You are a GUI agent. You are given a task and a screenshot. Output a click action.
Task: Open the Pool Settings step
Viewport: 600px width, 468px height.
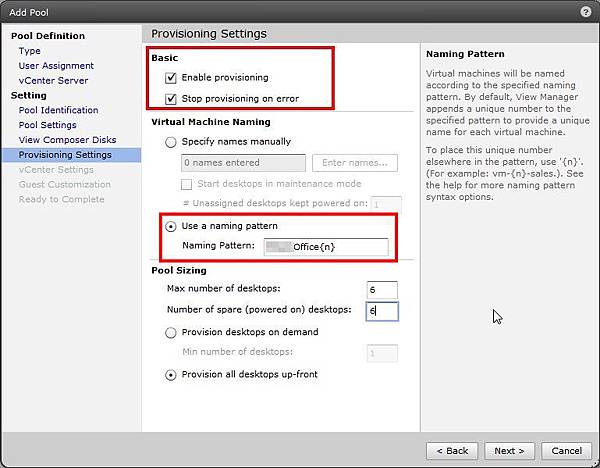tap(47, 125)
